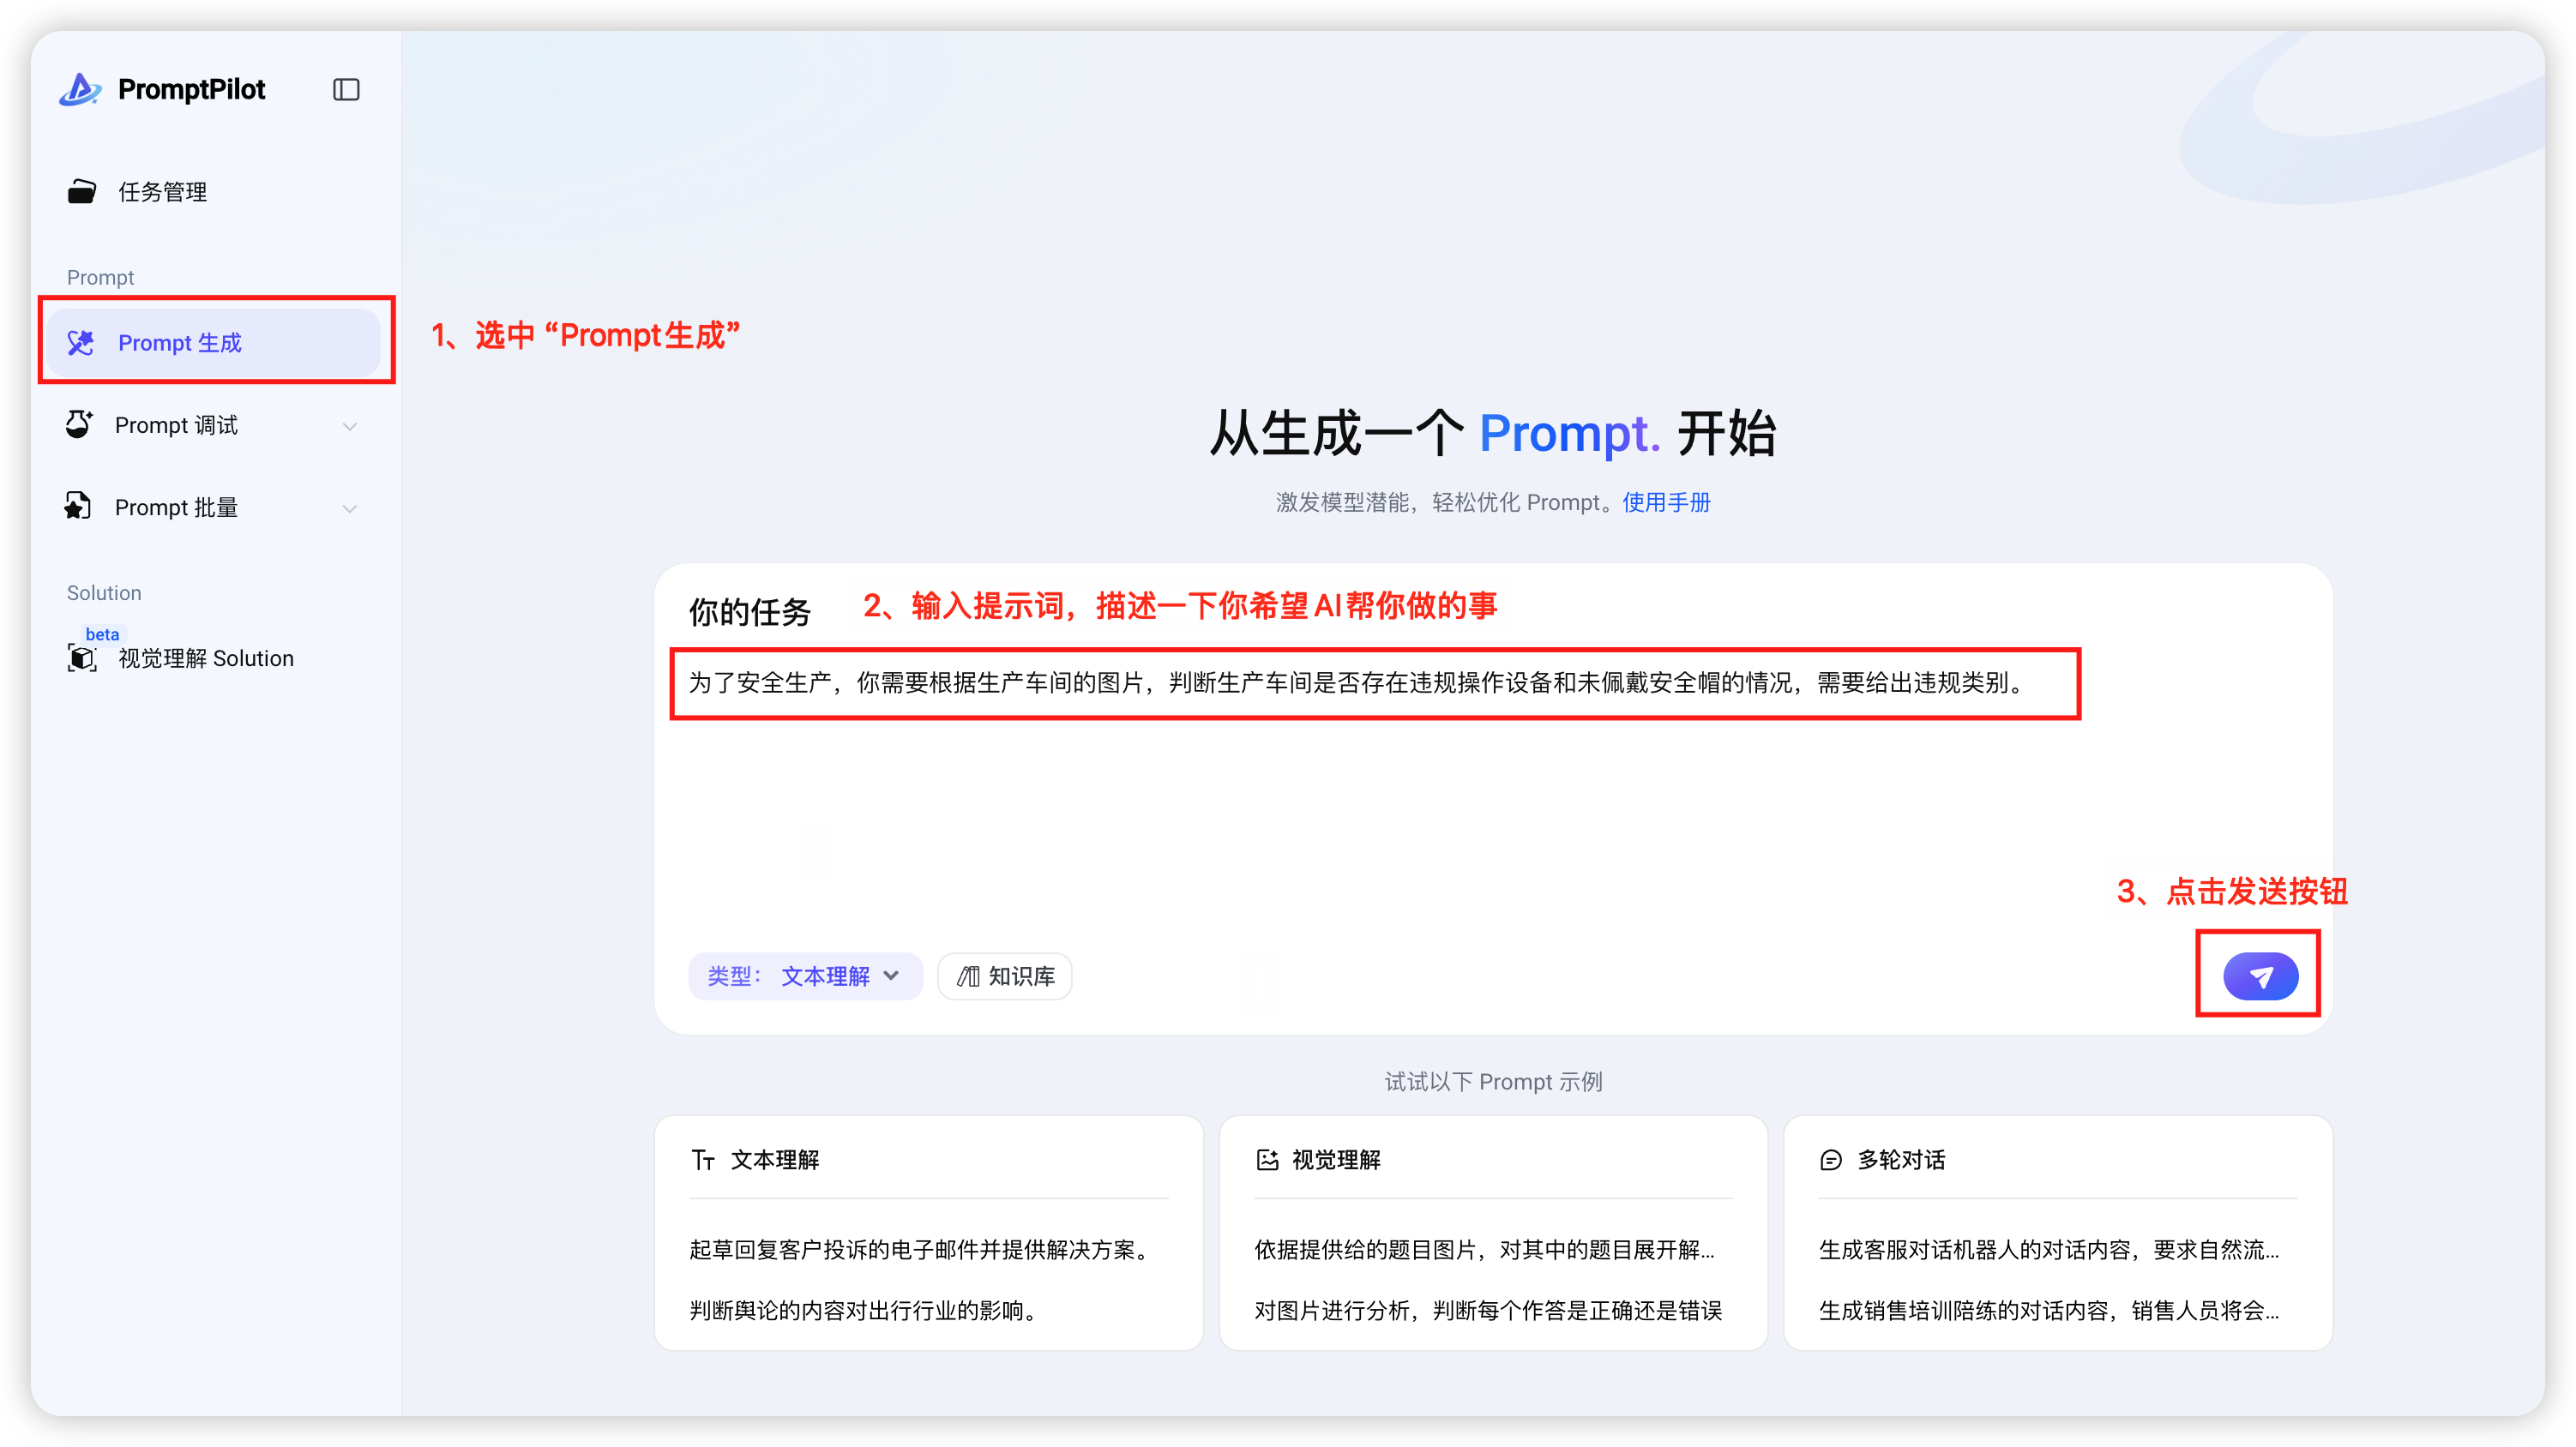The height and width of the screenshot is (1447, 2576).
Task: Click the 视觉理解 example card image icon
Action: click(1267, 1160)
